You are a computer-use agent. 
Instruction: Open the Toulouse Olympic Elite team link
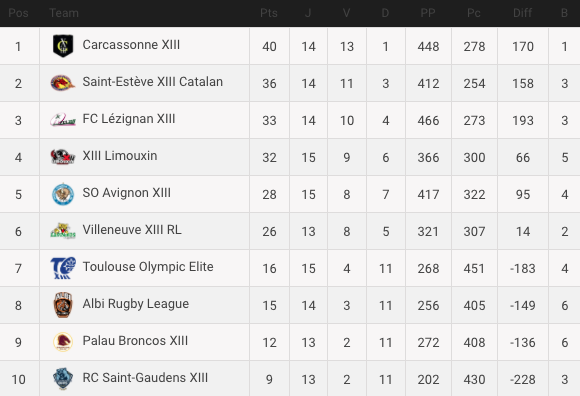tap(148, 267)
